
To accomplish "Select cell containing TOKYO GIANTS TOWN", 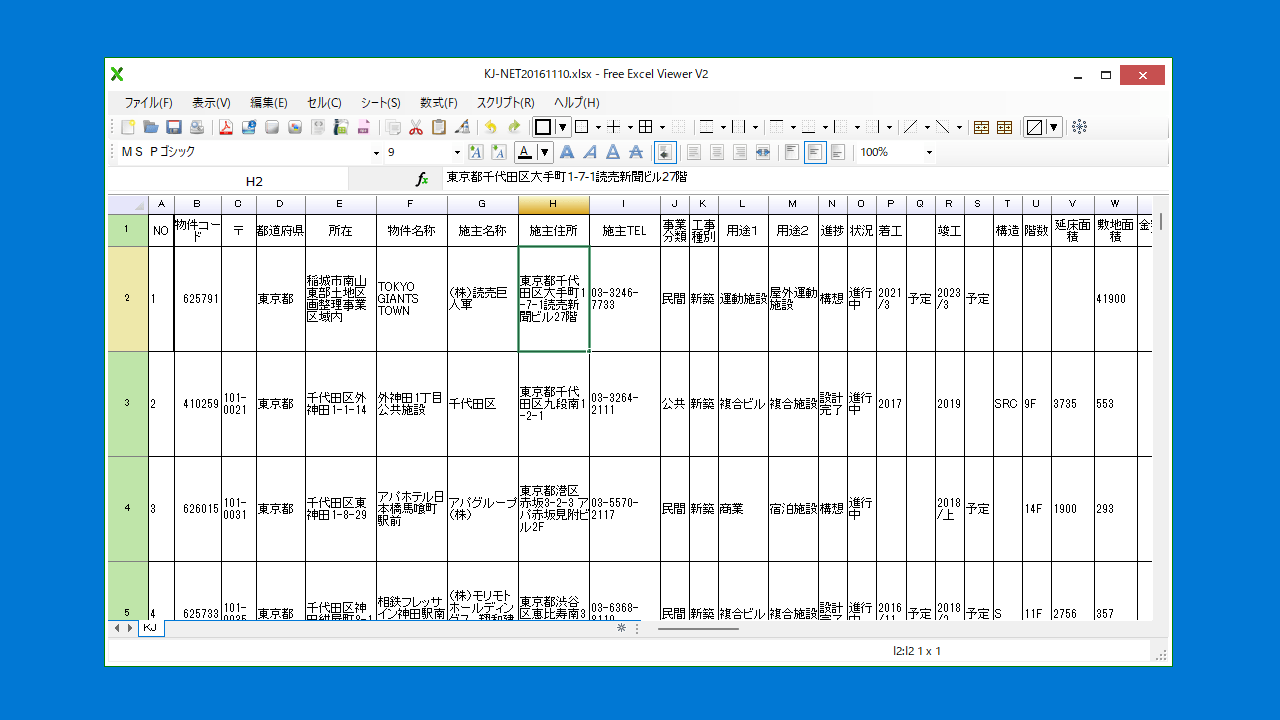I will (x=412, y=299).
